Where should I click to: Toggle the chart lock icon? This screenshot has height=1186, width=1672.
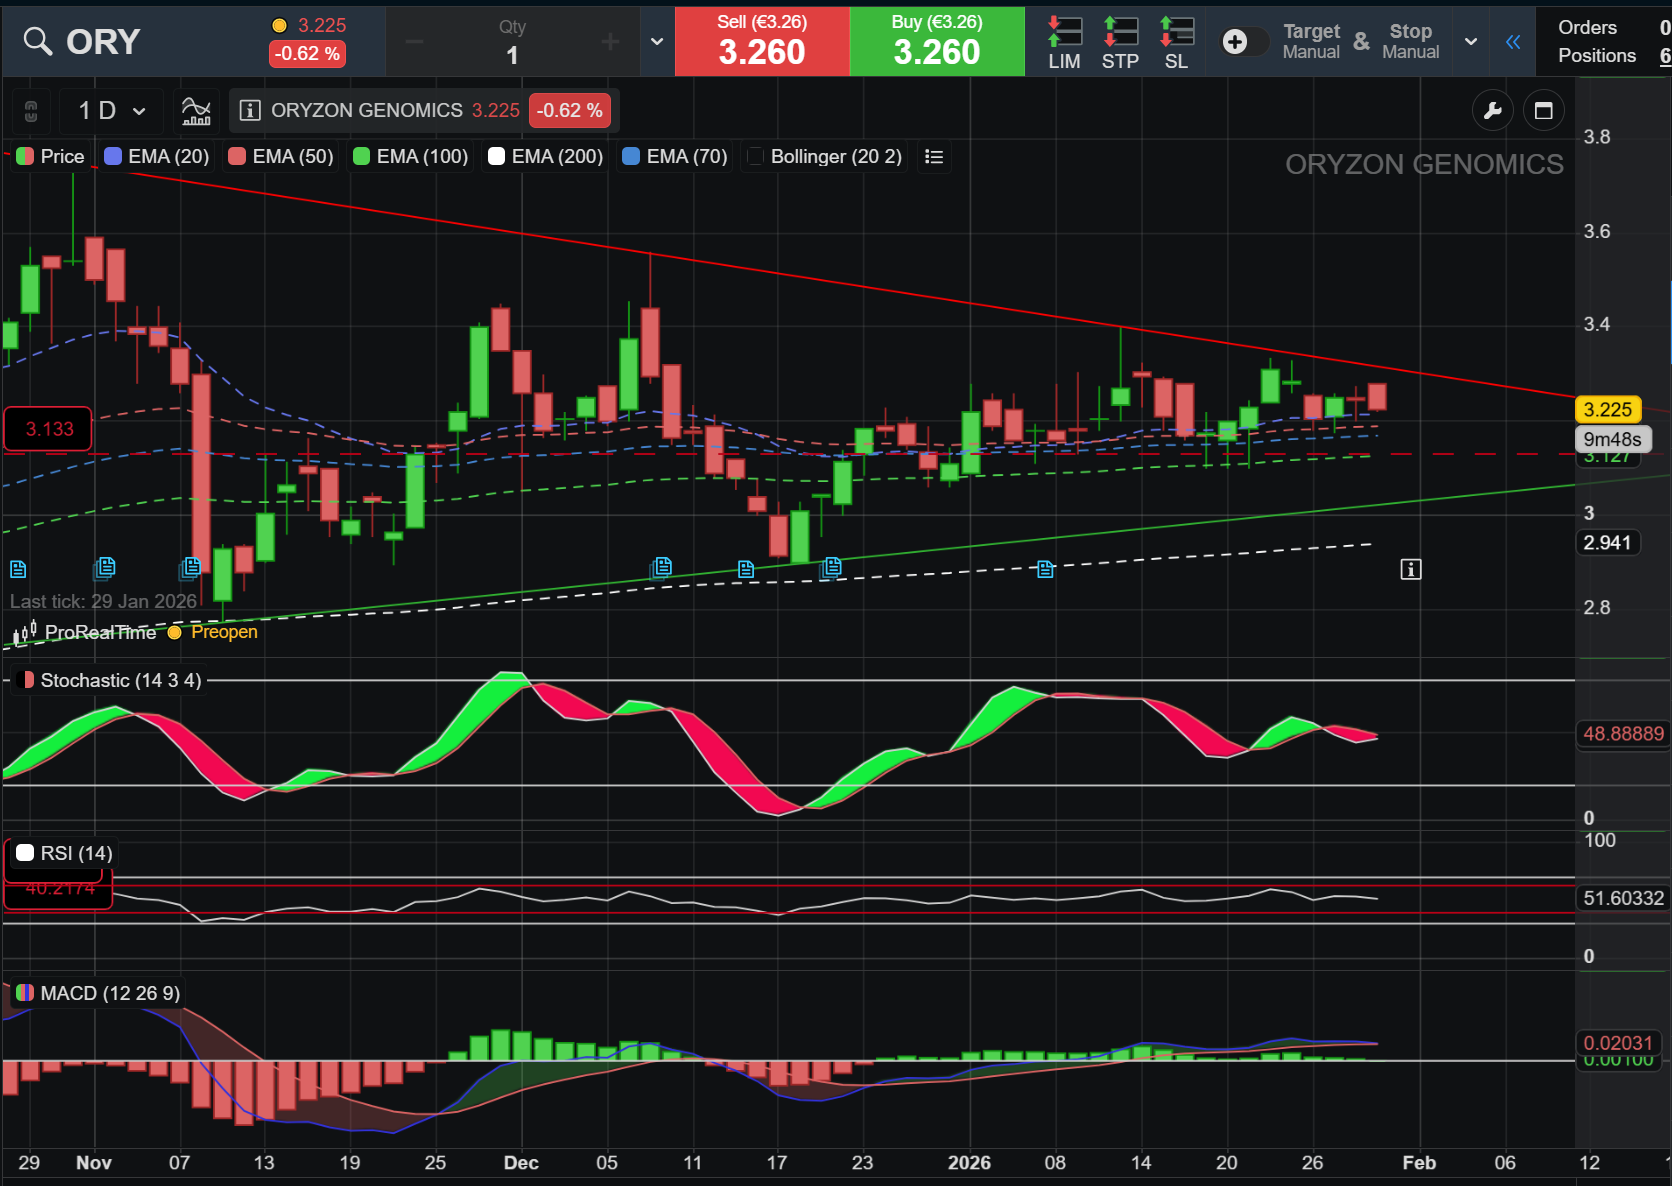pos(31,111)
